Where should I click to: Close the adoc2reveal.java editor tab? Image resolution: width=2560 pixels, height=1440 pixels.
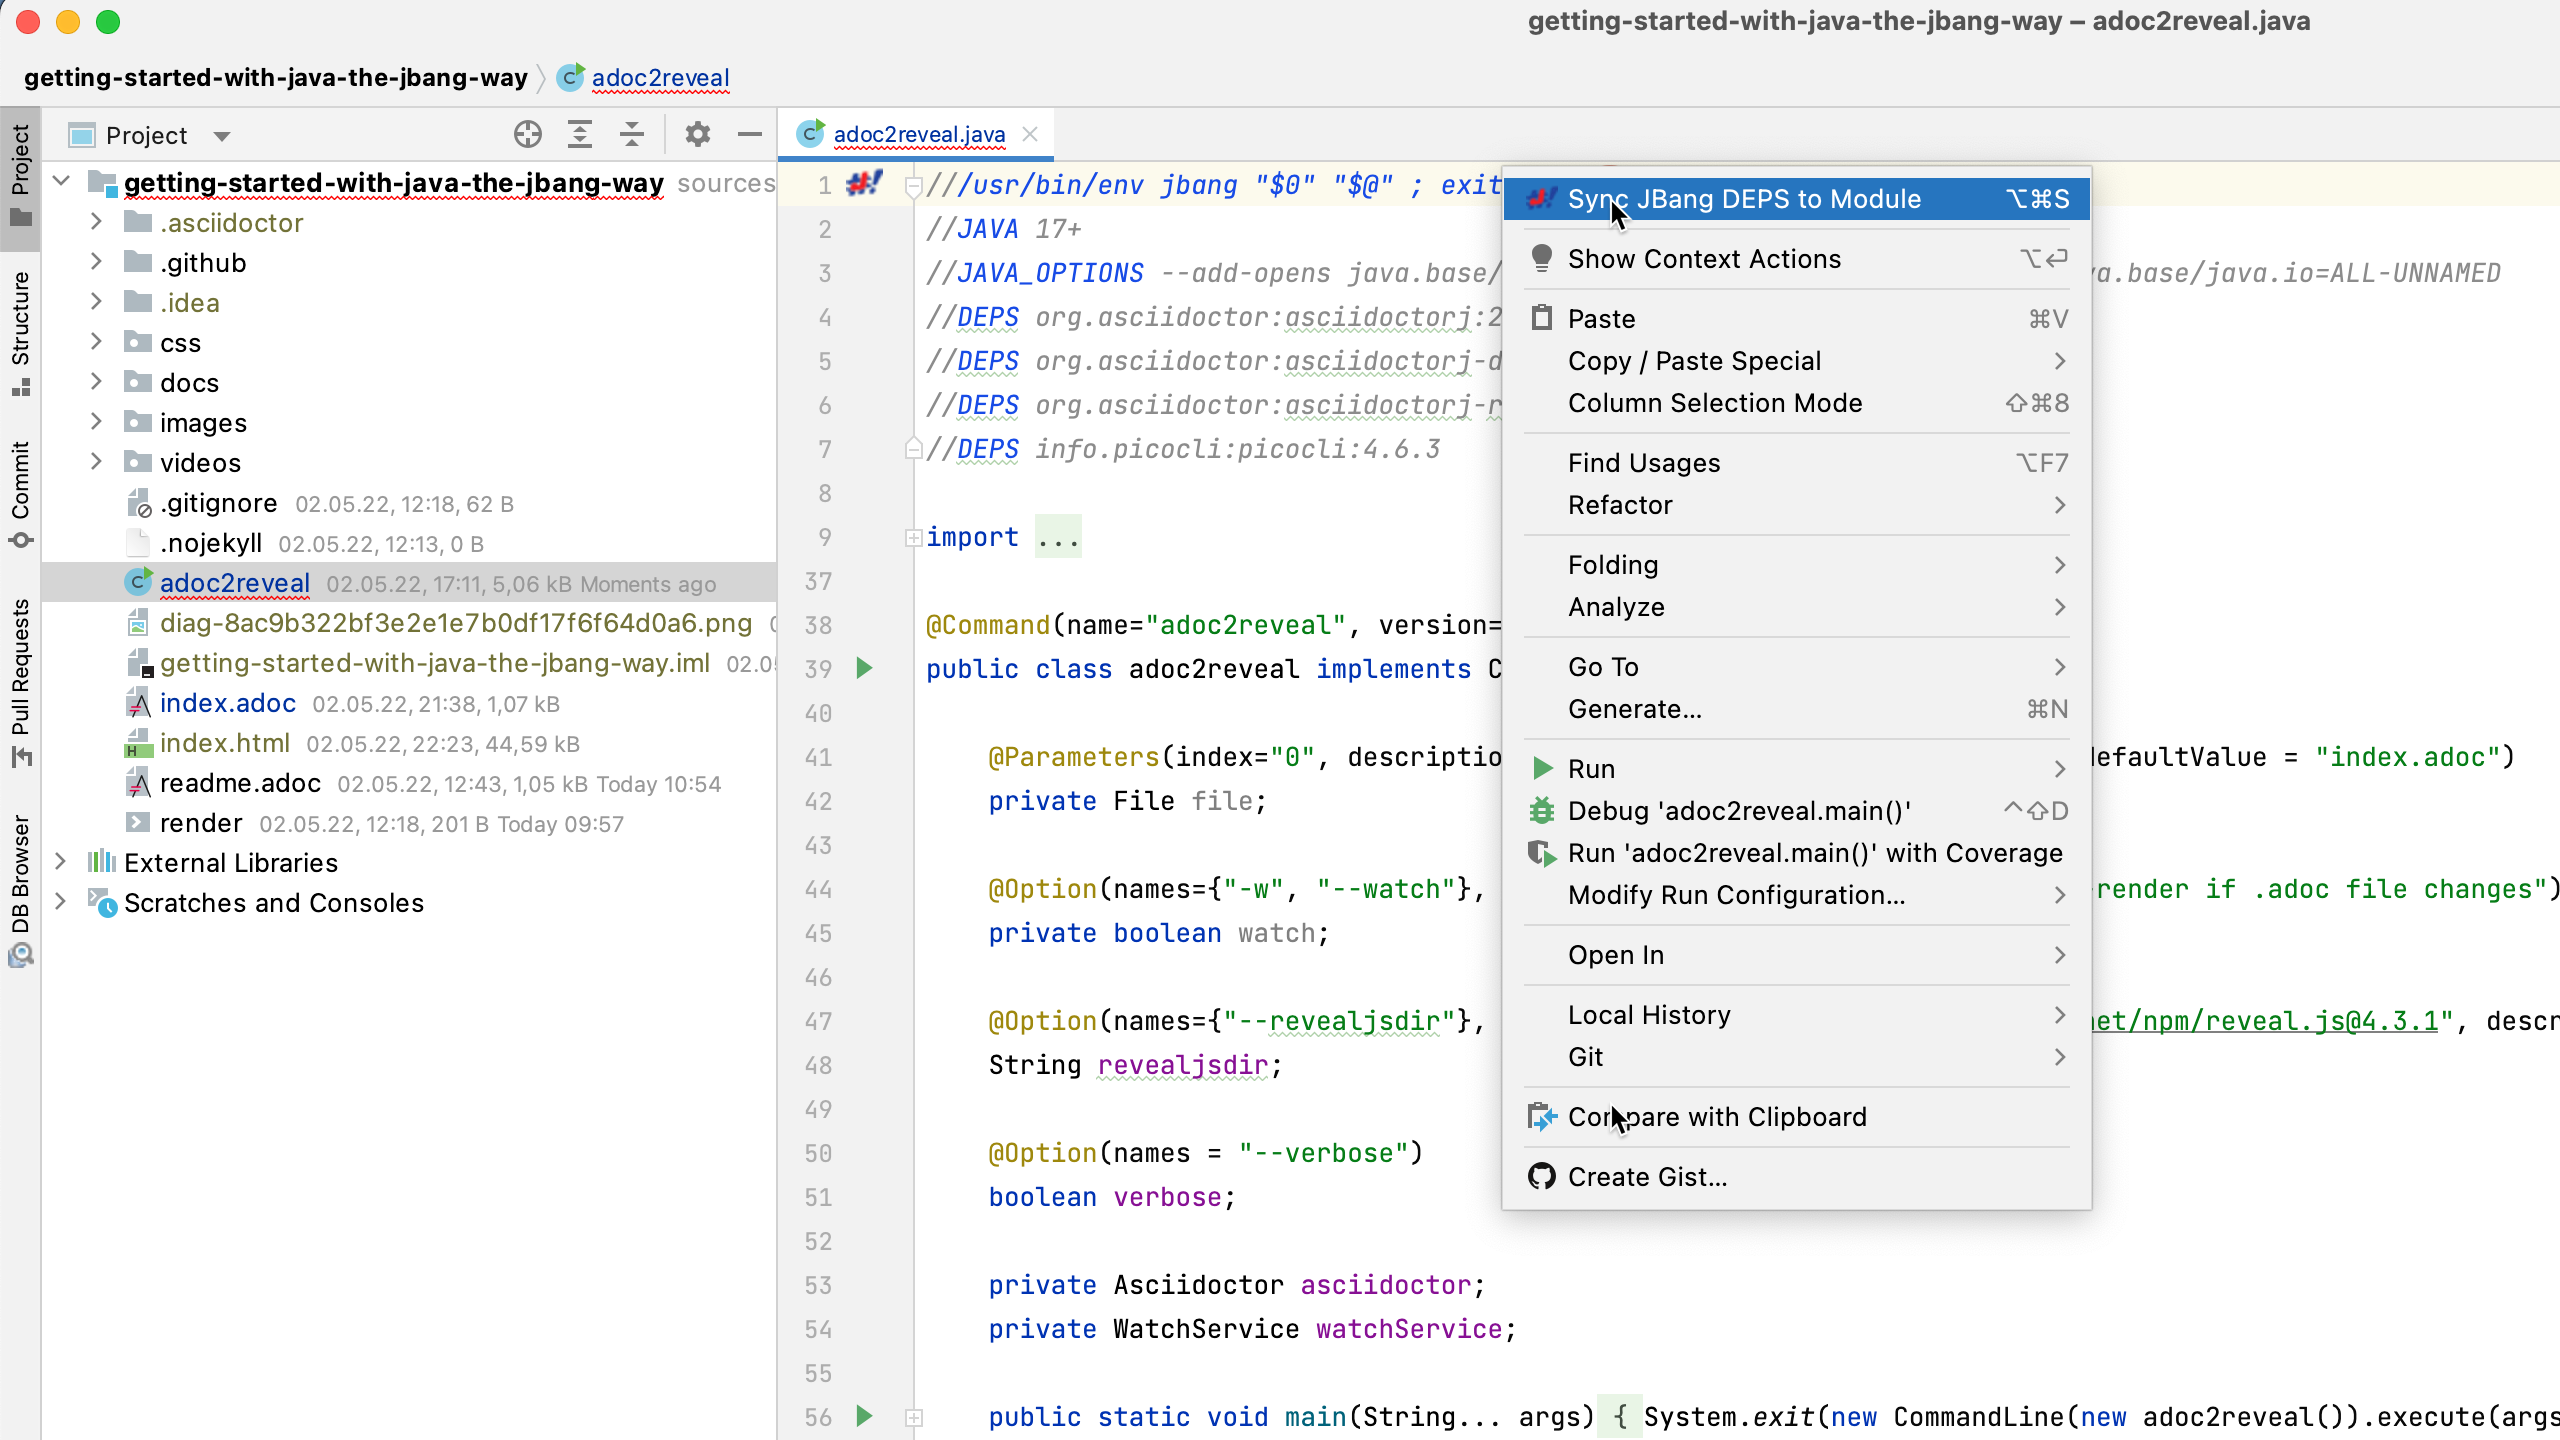click(1030, 134)
